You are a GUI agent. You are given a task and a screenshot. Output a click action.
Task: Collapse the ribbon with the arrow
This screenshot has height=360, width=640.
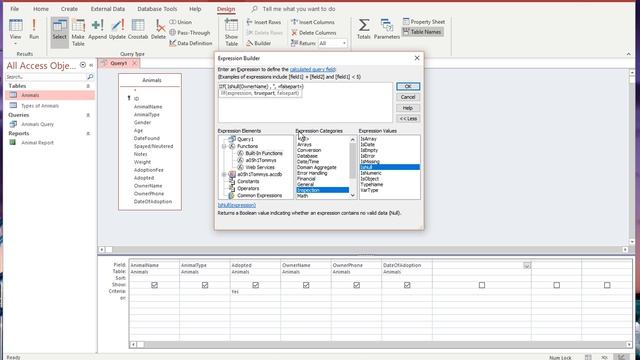point(629,54)
